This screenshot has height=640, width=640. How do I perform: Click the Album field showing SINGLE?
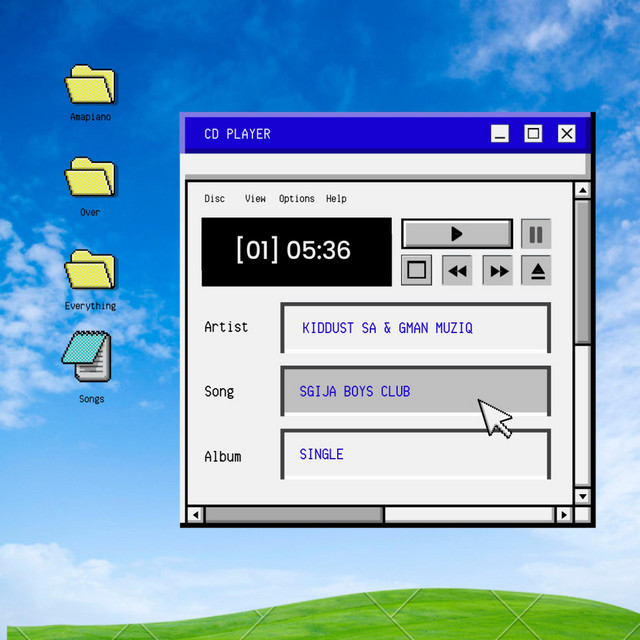tap(415, 454)
